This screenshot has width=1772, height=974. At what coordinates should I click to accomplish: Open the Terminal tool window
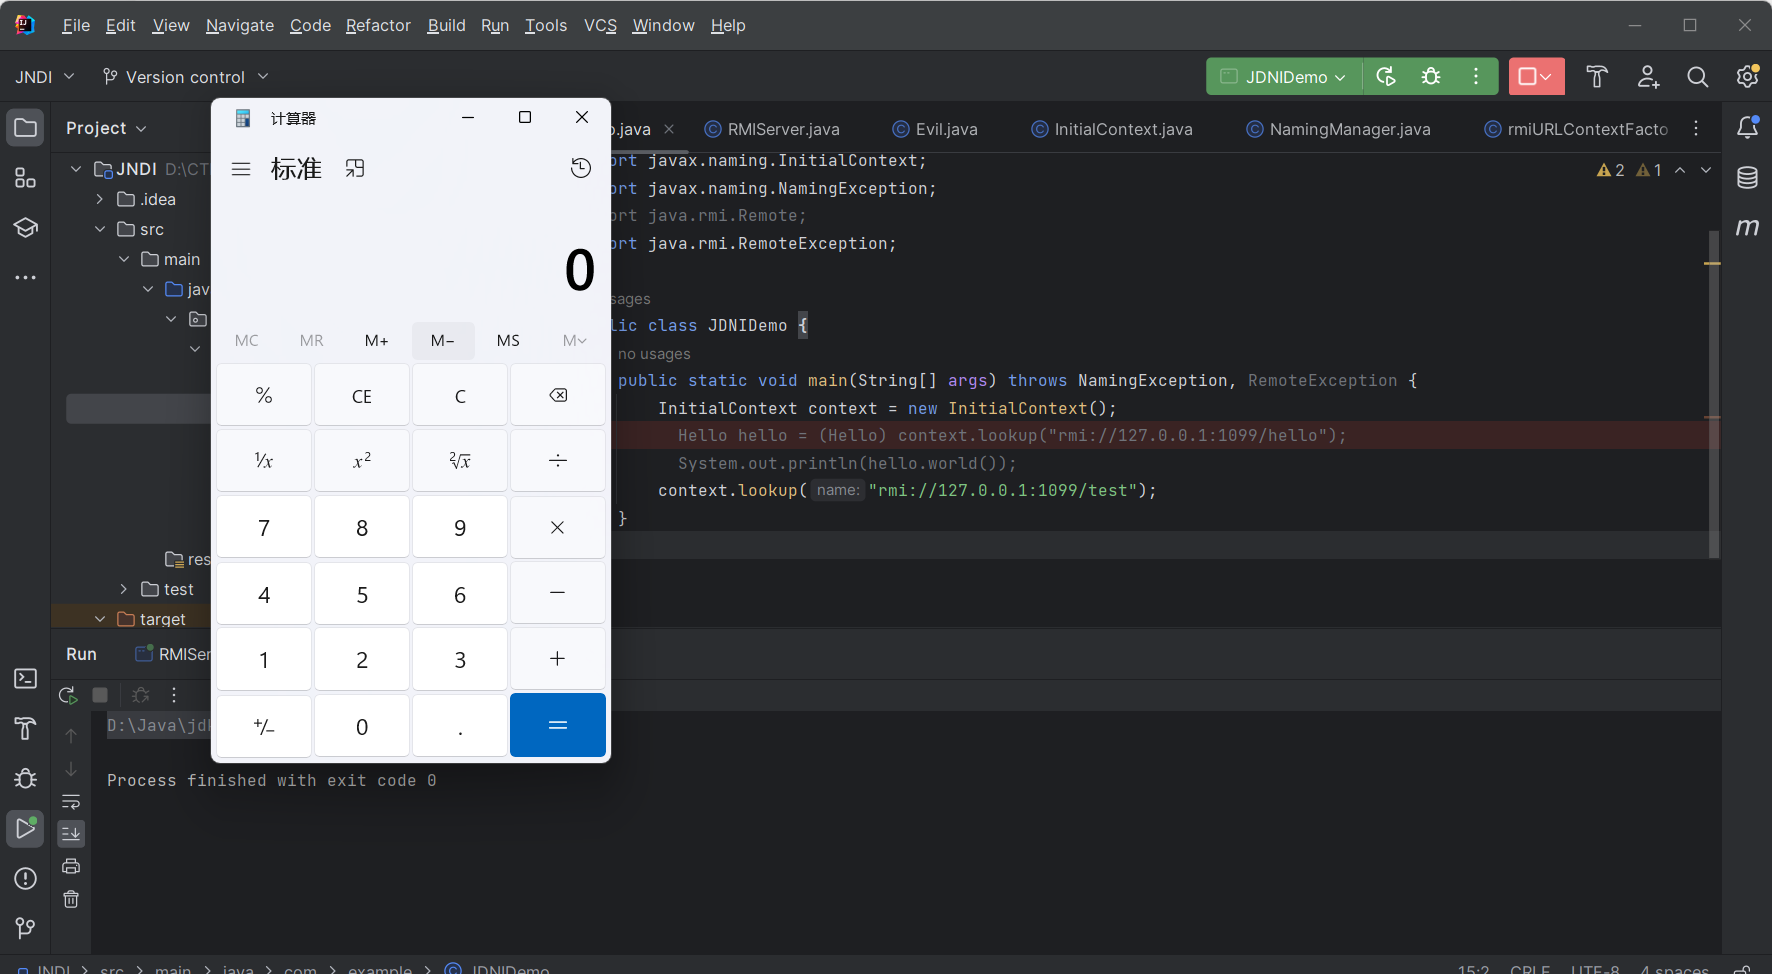click(26, 679)
